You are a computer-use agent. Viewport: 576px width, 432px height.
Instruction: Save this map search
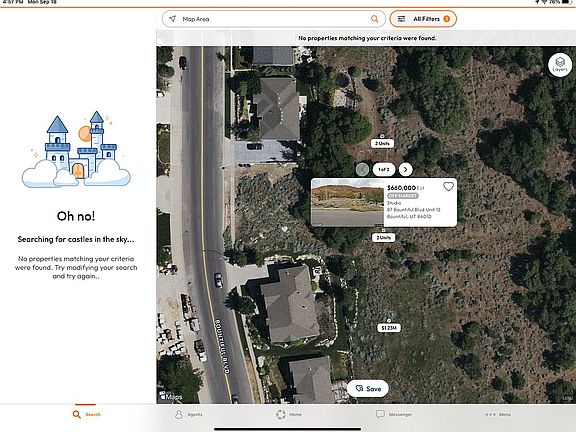(368, 388)
